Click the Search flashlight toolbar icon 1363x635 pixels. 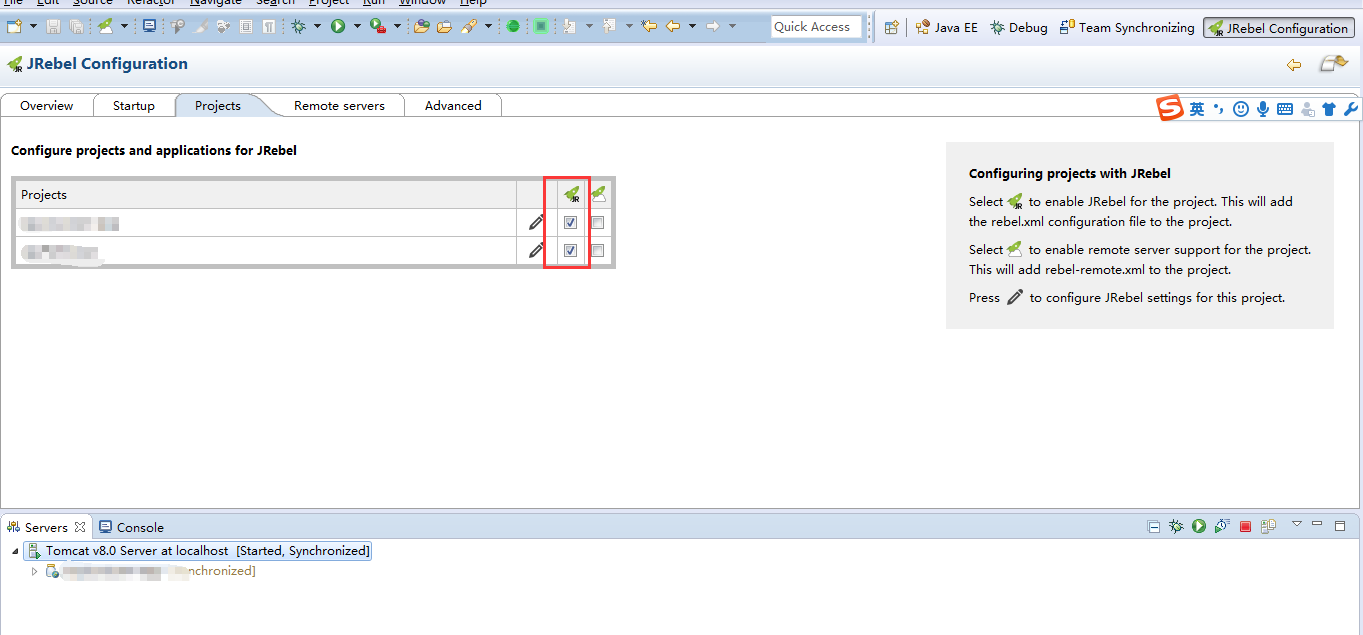[x=468, y=26]
